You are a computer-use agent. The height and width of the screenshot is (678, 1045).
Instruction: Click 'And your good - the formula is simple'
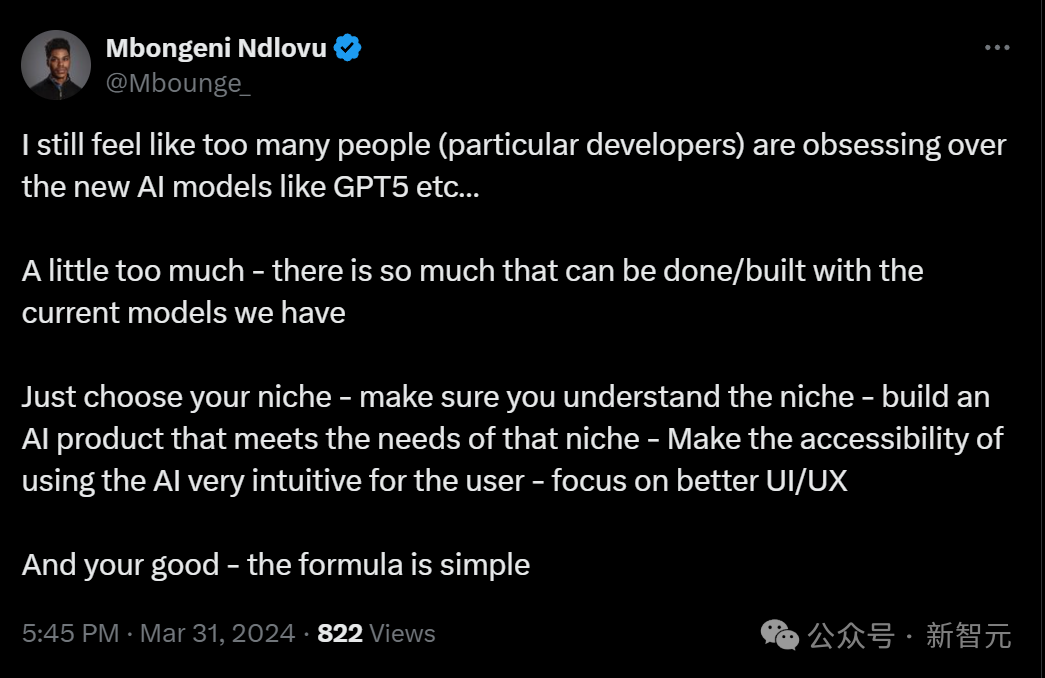tap(276, 564)
